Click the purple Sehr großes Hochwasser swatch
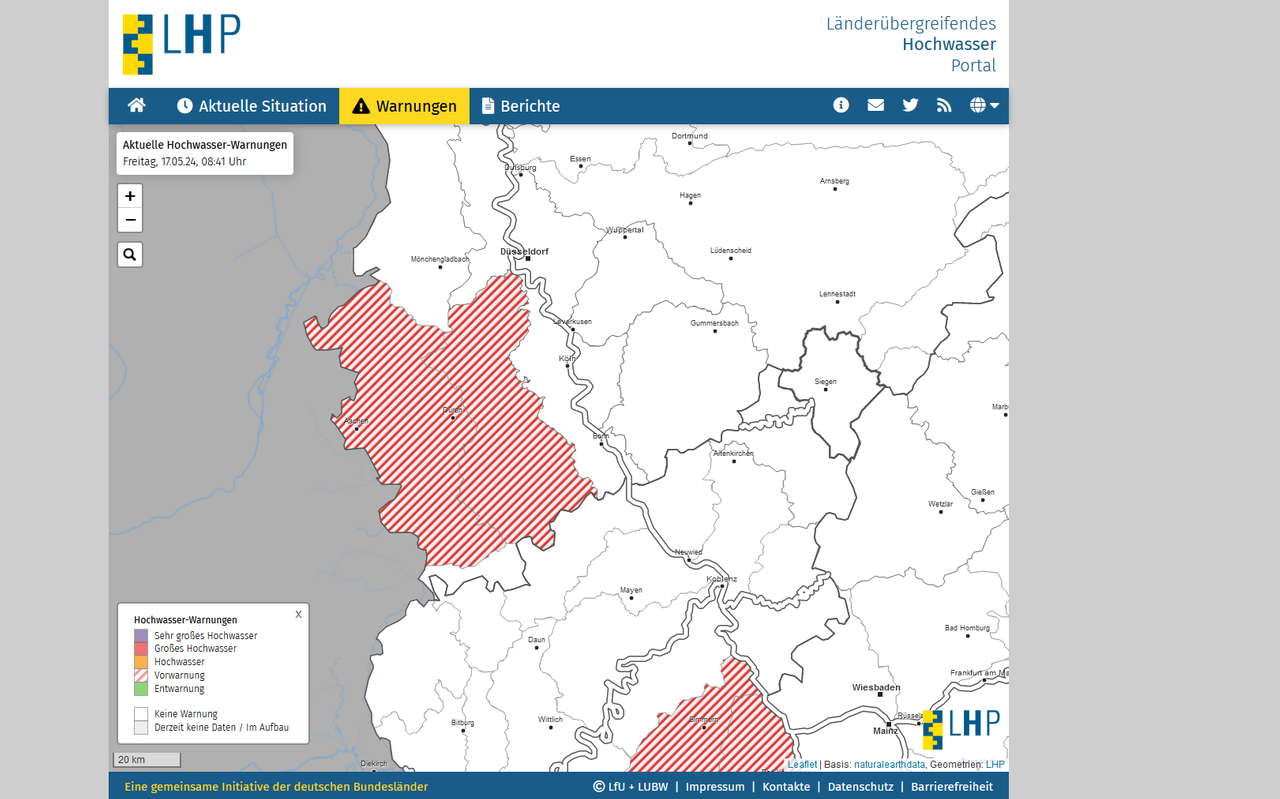 pos(141,636)
